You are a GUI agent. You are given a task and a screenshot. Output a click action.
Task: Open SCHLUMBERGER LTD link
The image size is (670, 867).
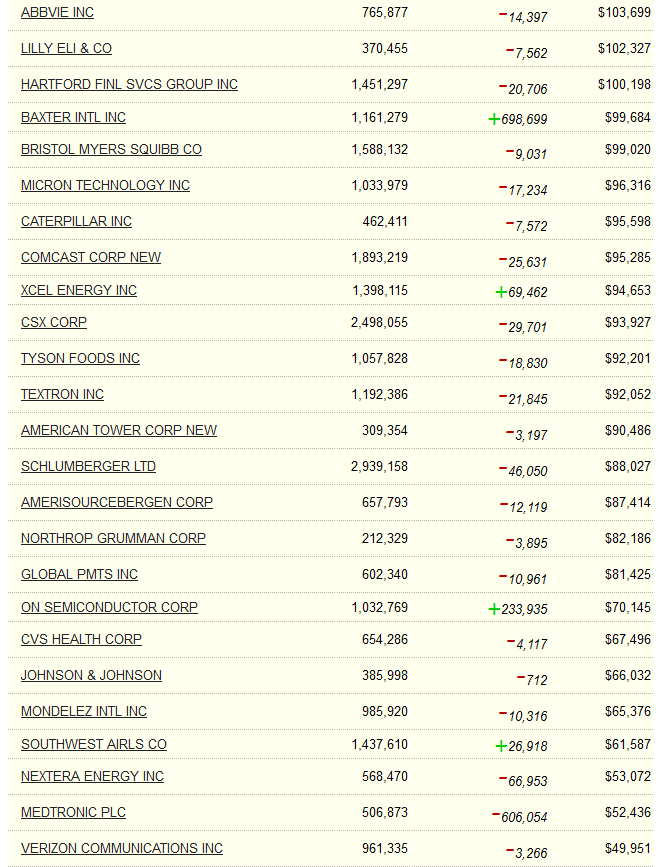pos(88,466)
